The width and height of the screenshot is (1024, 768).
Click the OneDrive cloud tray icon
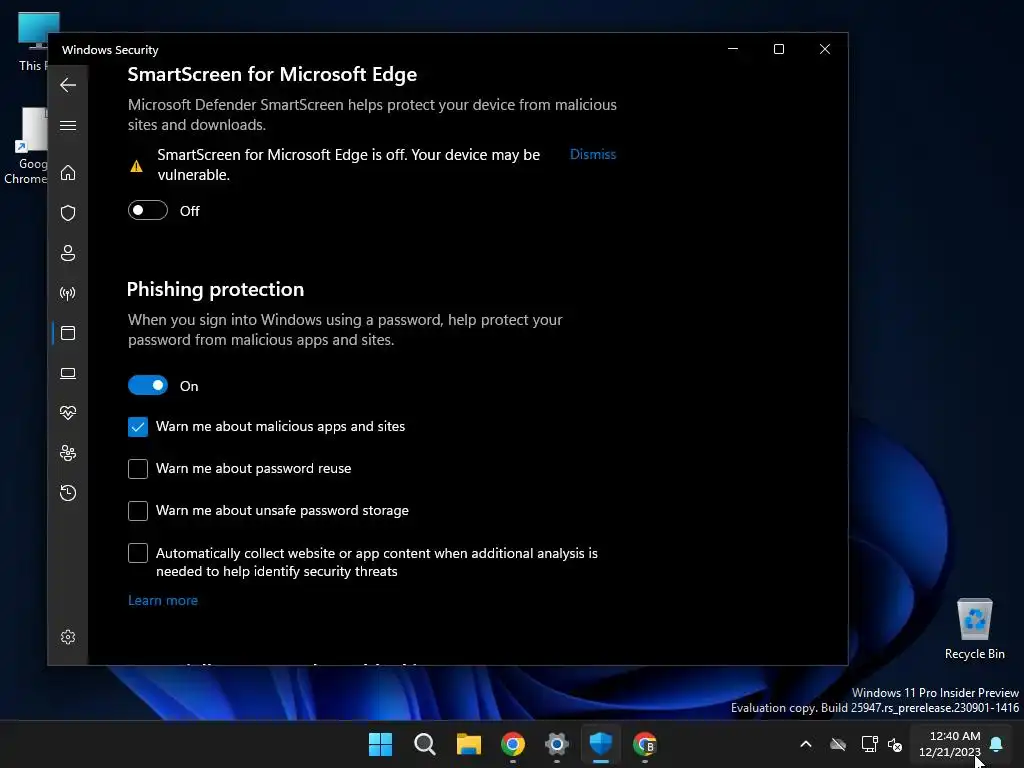838,744
